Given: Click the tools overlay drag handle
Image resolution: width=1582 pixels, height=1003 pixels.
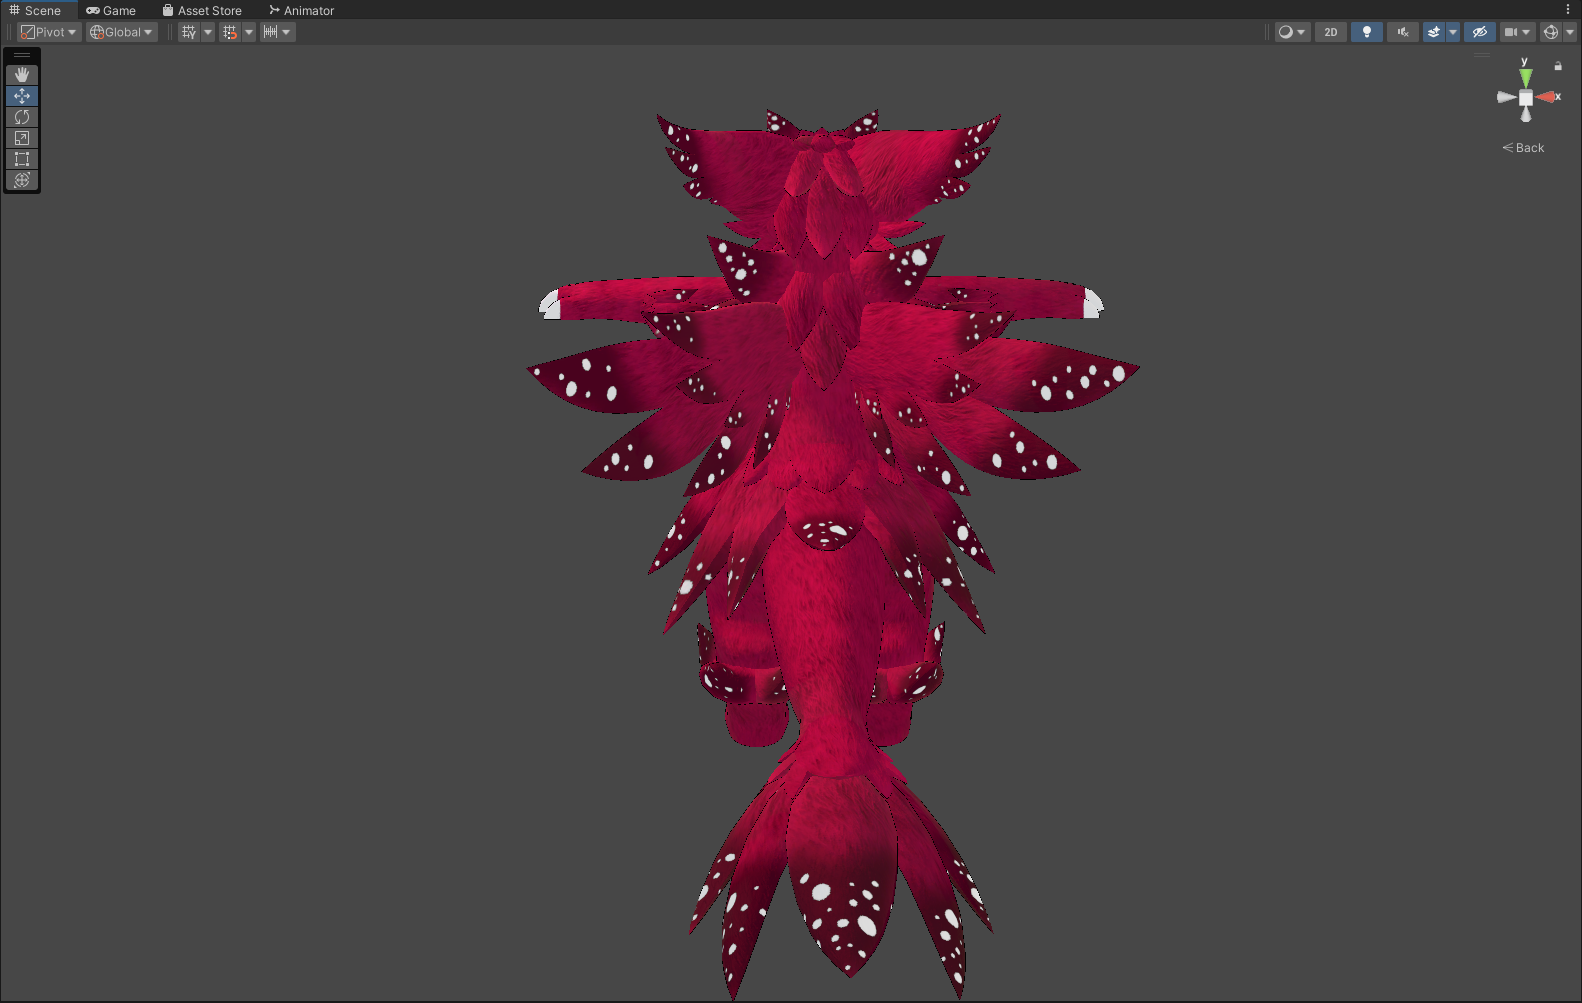Looking at the screenshot, I should (22, 55).
